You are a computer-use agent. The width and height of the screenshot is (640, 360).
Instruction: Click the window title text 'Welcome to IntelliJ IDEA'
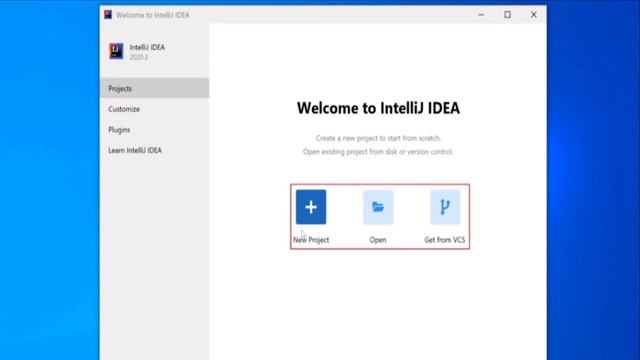coord(153,15)
